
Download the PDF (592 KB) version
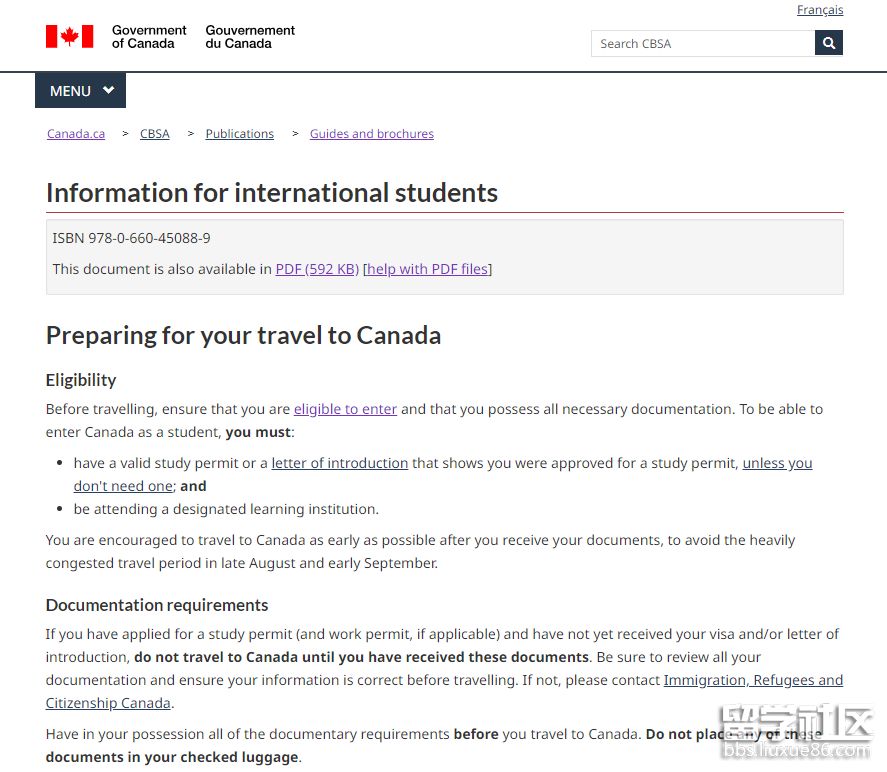pos(317,269)
